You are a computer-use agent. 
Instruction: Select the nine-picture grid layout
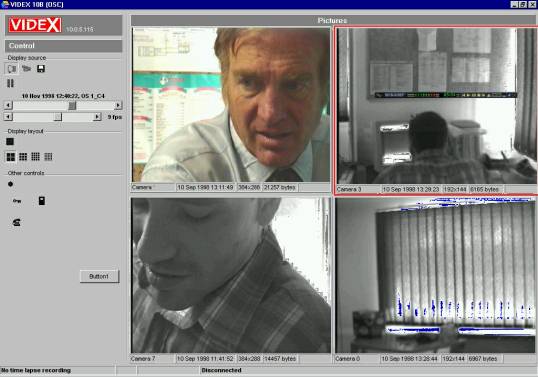23,157
